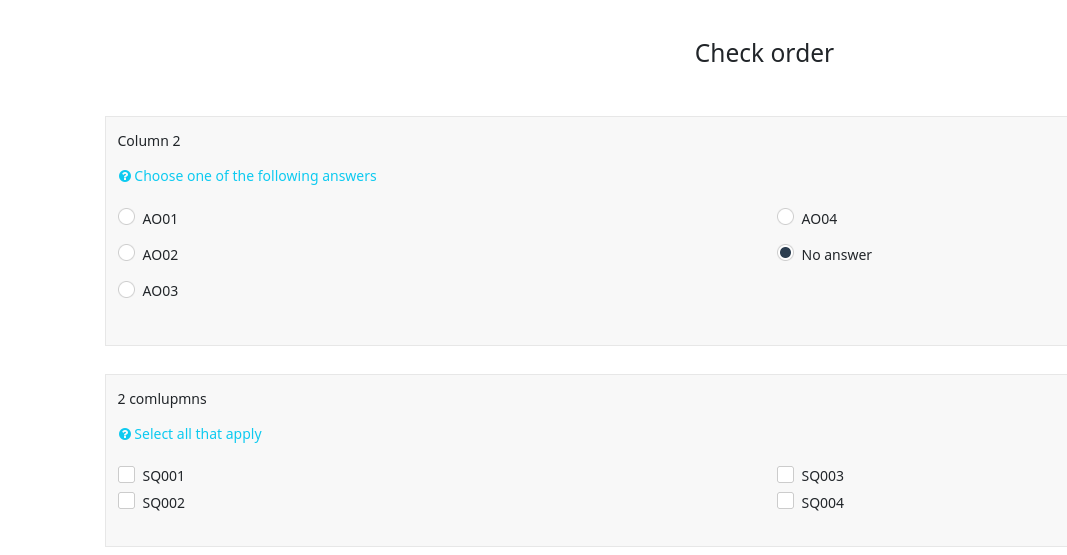
Task: Click the "No answer" label text
Action: [x=836, y=255]
